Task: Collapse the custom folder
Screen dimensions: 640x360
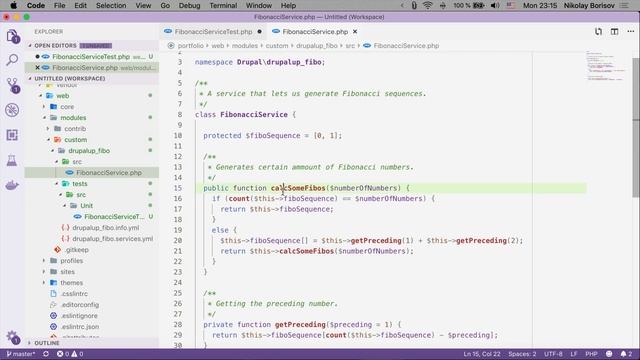Action: (76, 140)
